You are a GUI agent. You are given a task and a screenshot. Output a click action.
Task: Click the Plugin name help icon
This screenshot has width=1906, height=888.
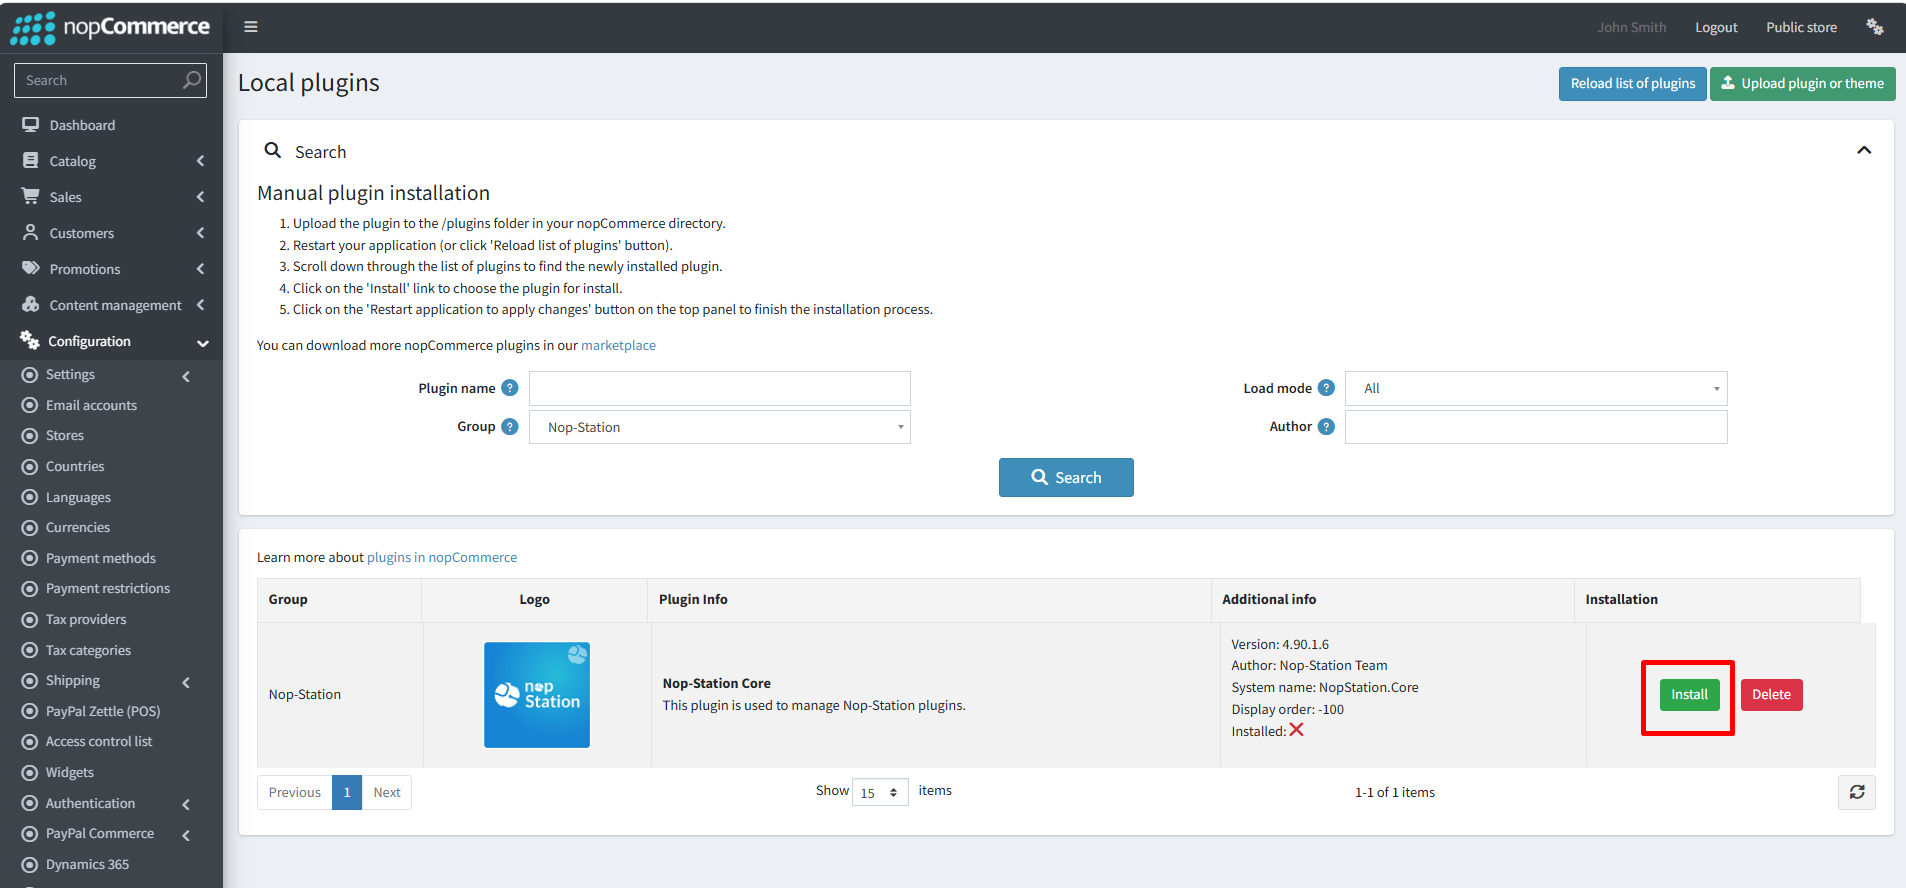pos(510,388)
